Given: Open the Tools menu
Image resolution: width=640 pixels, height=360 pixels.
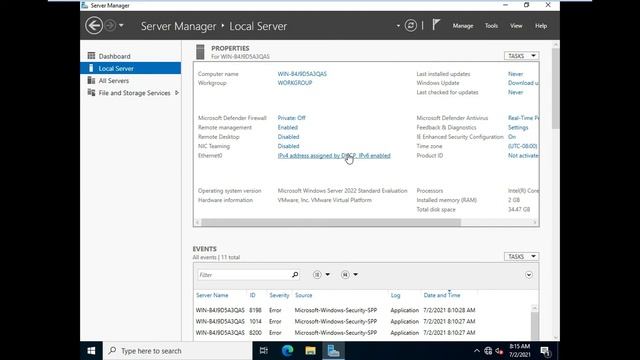Looking at the screenshot, I should coord(491,26).
